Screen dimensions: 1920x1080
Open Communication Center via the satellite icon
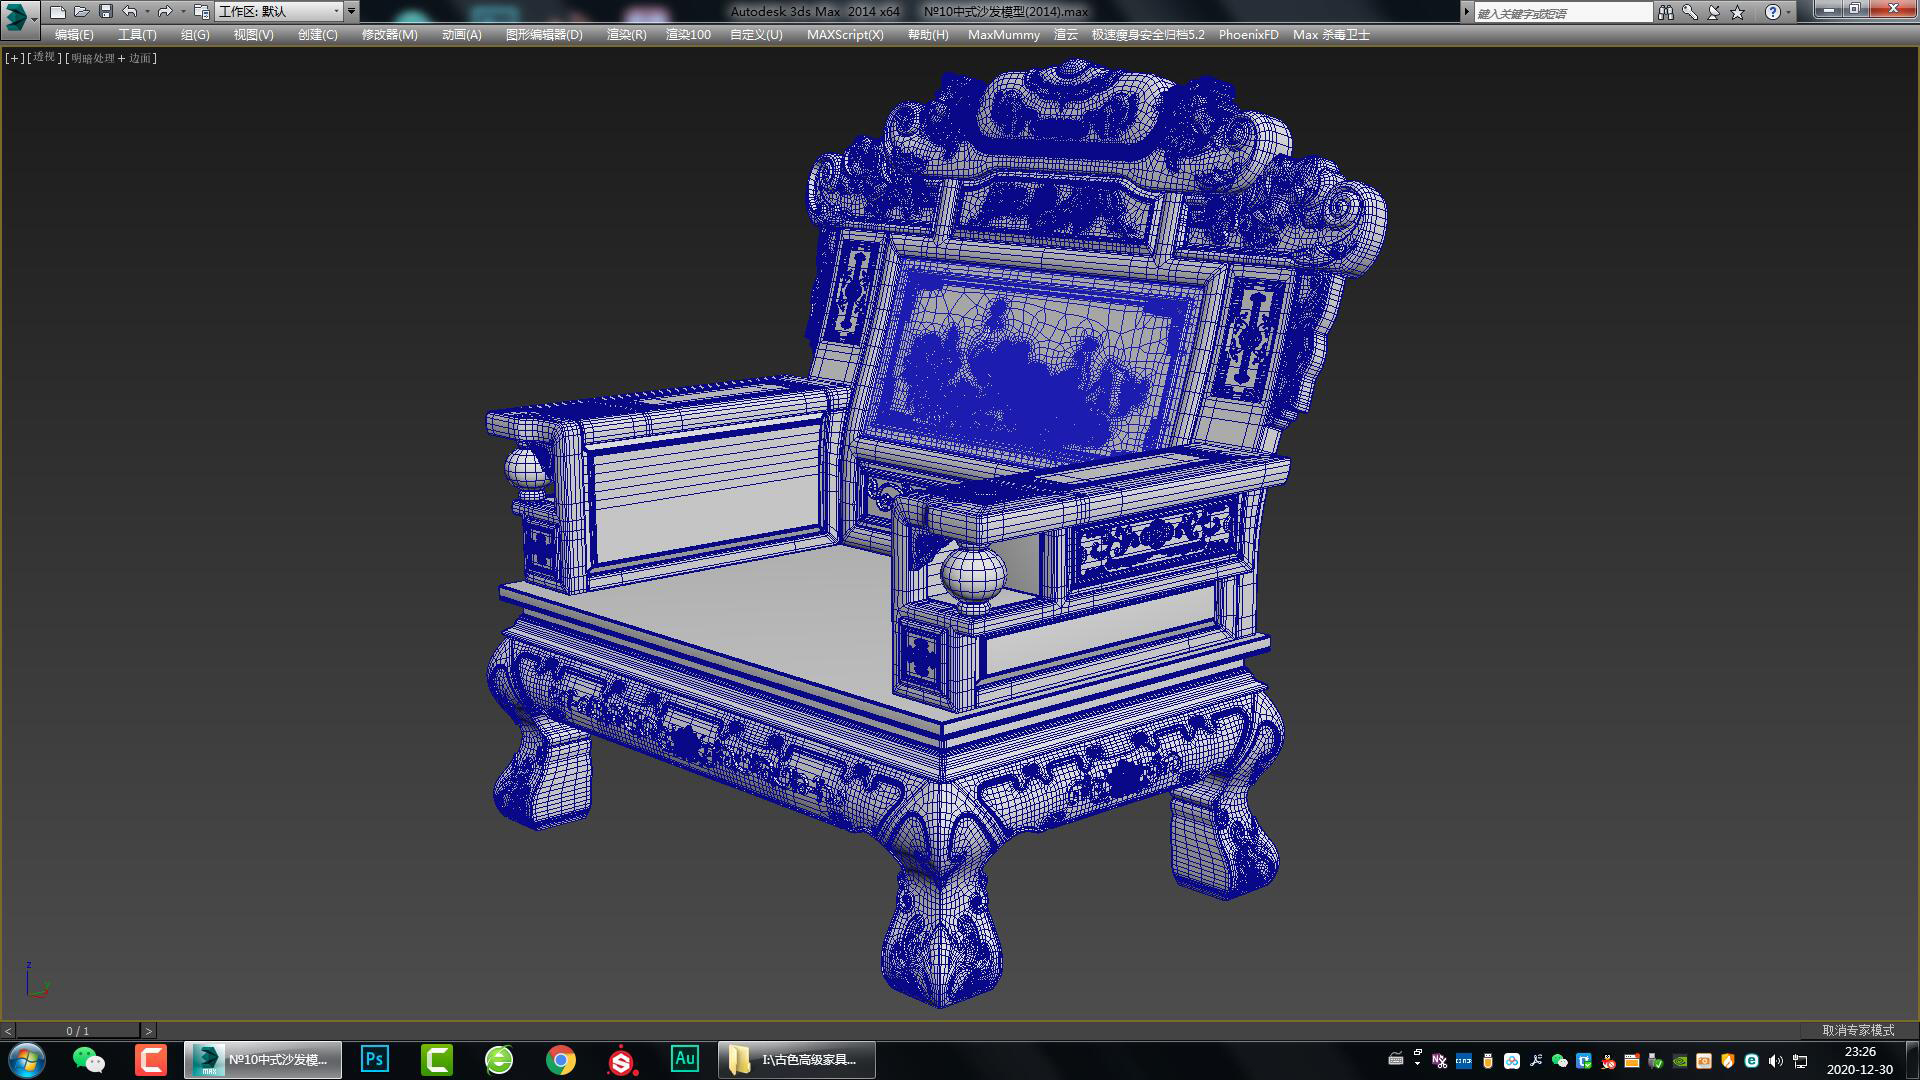tap(1714, 11)
